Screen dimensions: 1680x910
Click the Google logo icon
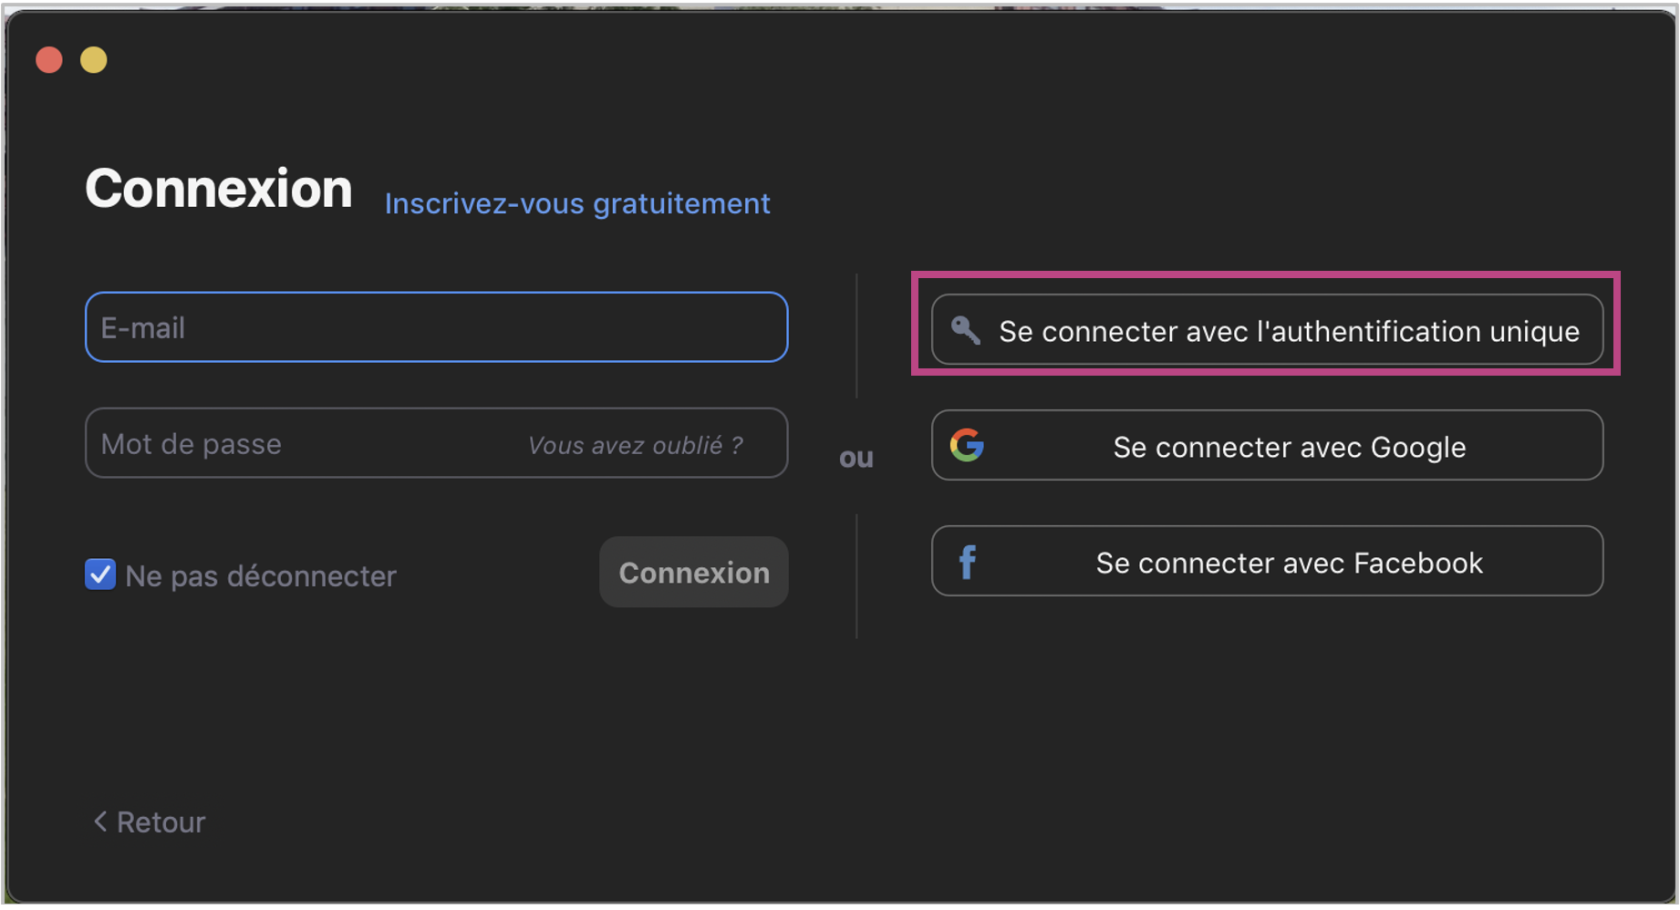(967, 445)
